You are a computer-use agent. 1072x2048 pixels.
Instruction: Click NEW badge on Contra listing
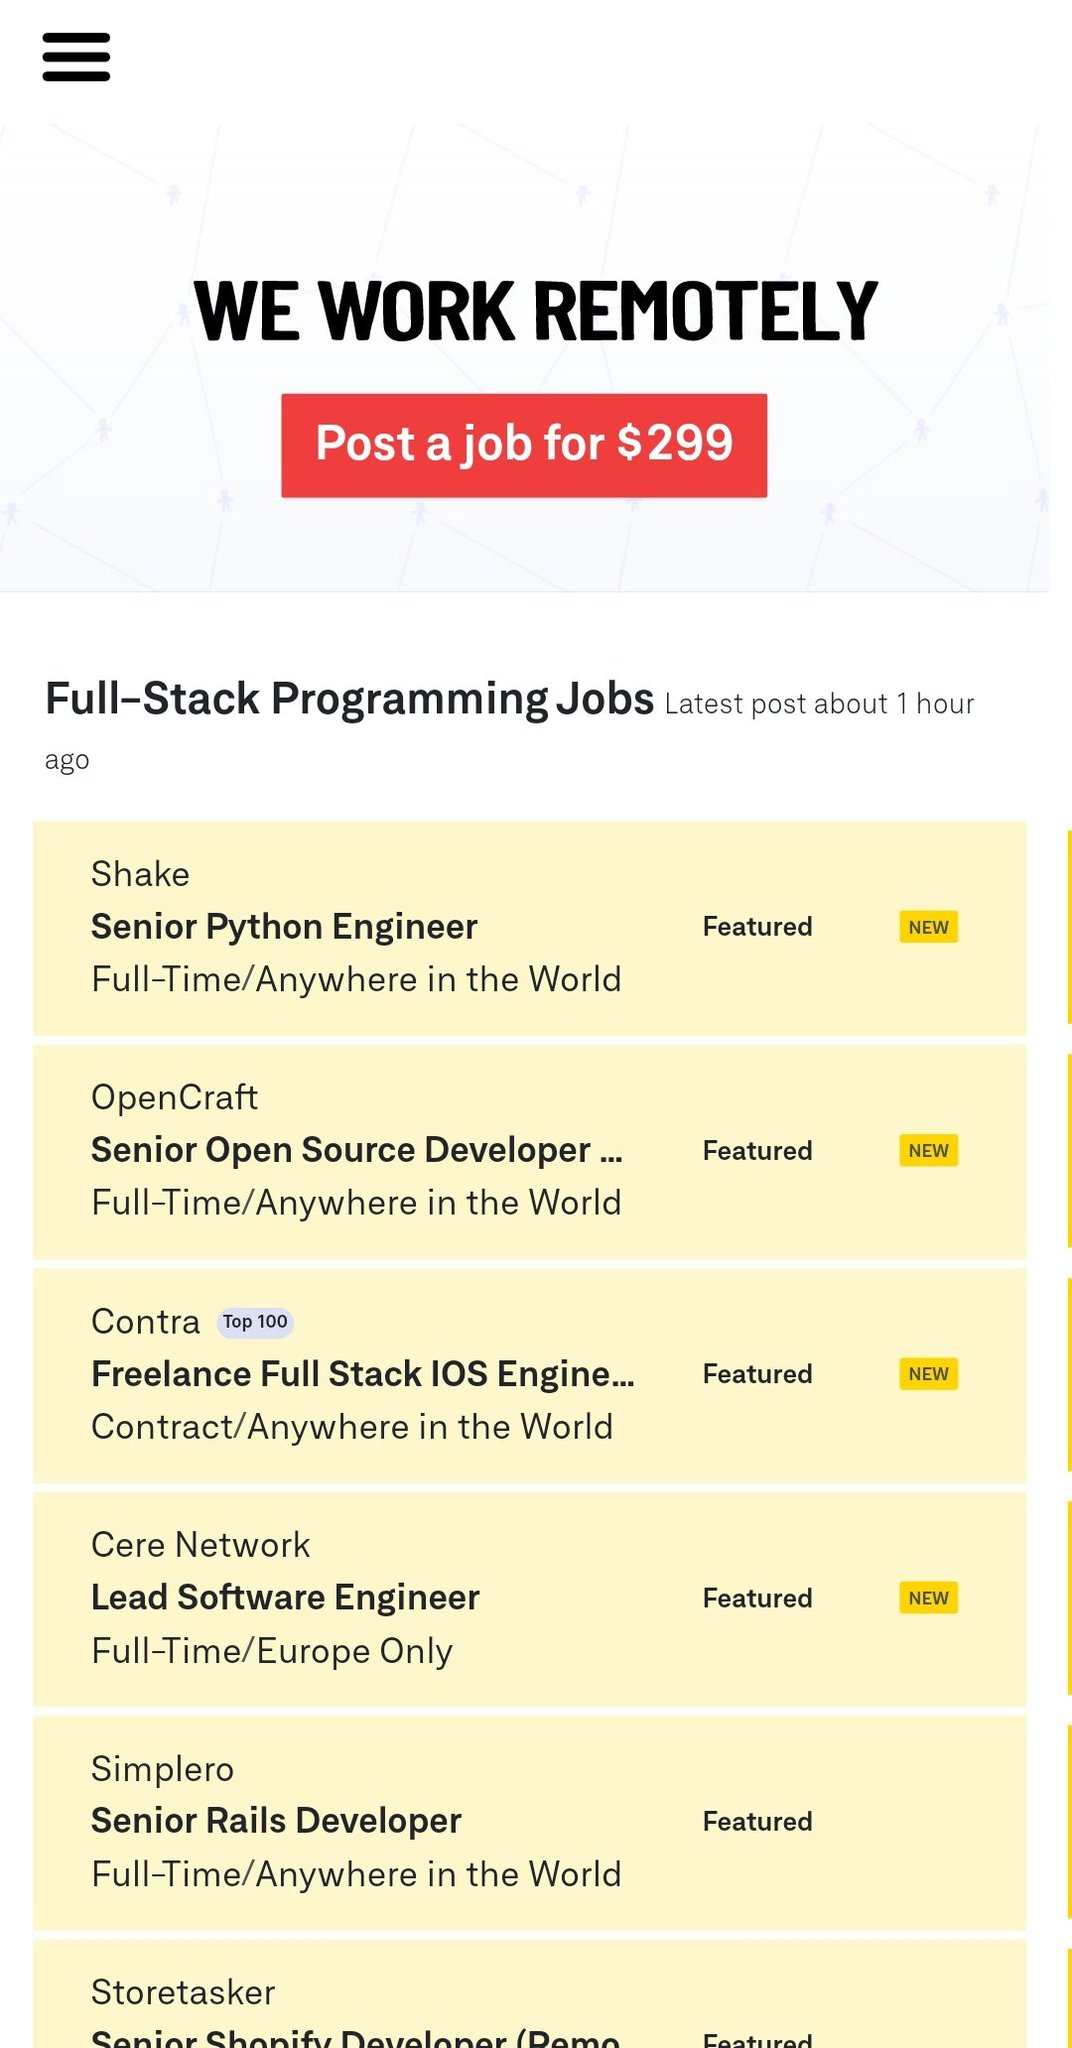click(929, 1374)
